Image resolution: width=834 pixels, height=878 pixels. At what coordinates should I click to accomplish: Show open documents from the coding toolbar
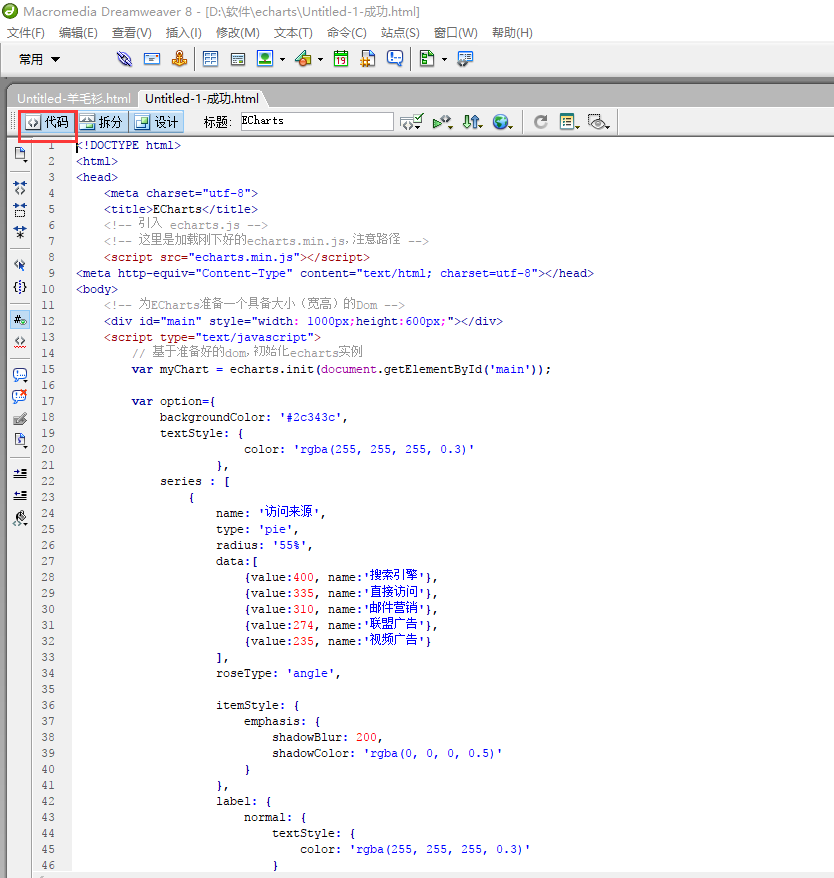[x=20, y=155]
